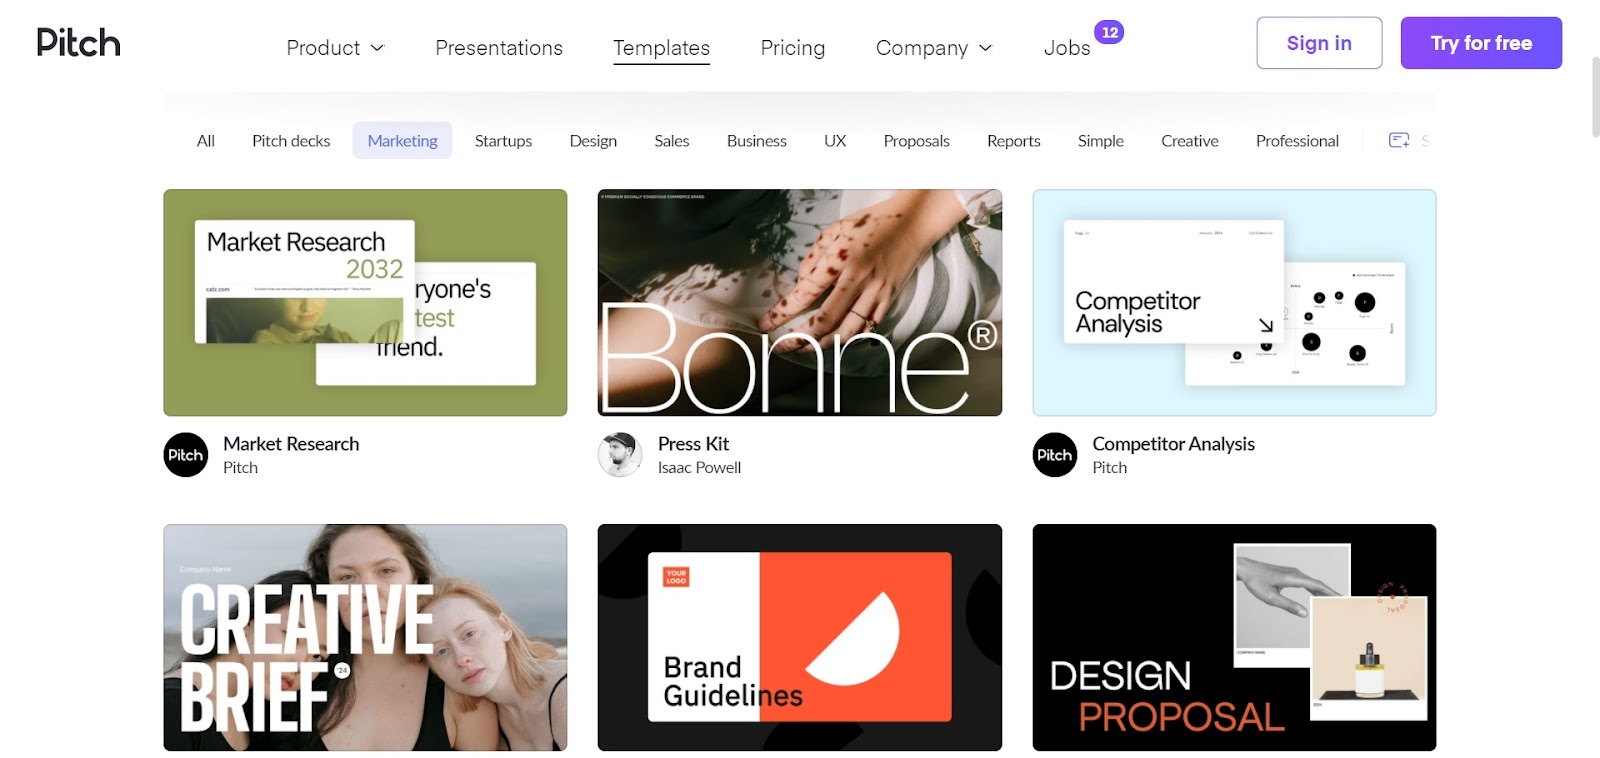Open the Jobs page link
Image resolution: width=1600 pixels, height=758 pixels.
click(1067, 48)
